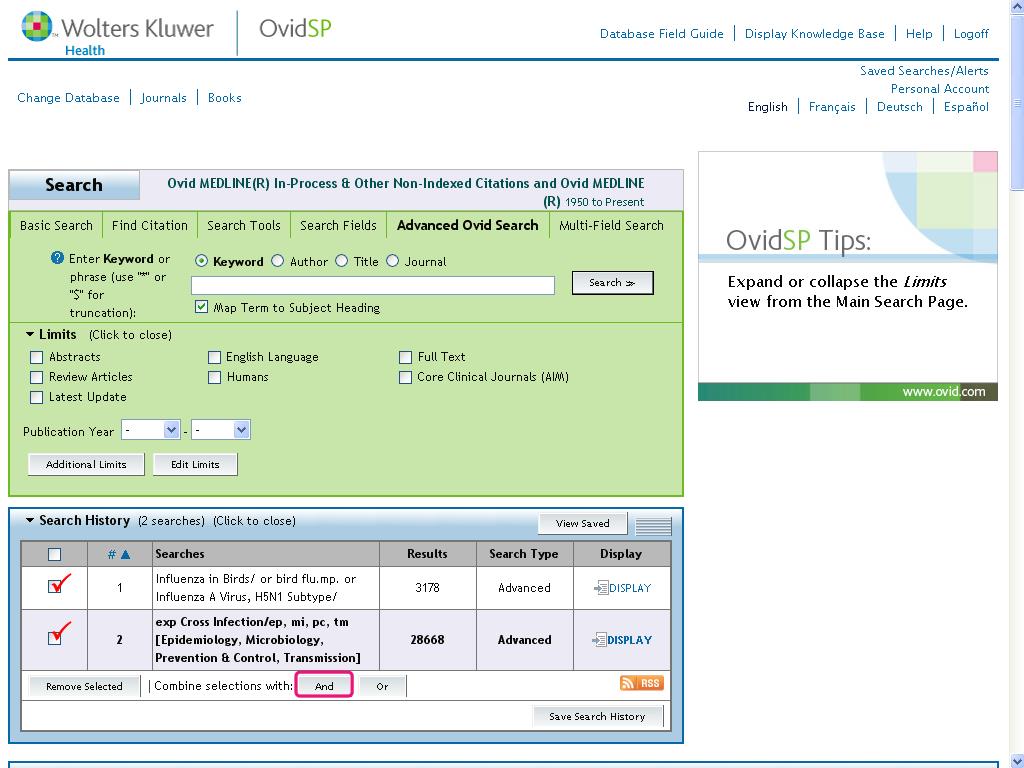Combine selections with Or
The image size is (1024, 768).
point(383,686)
